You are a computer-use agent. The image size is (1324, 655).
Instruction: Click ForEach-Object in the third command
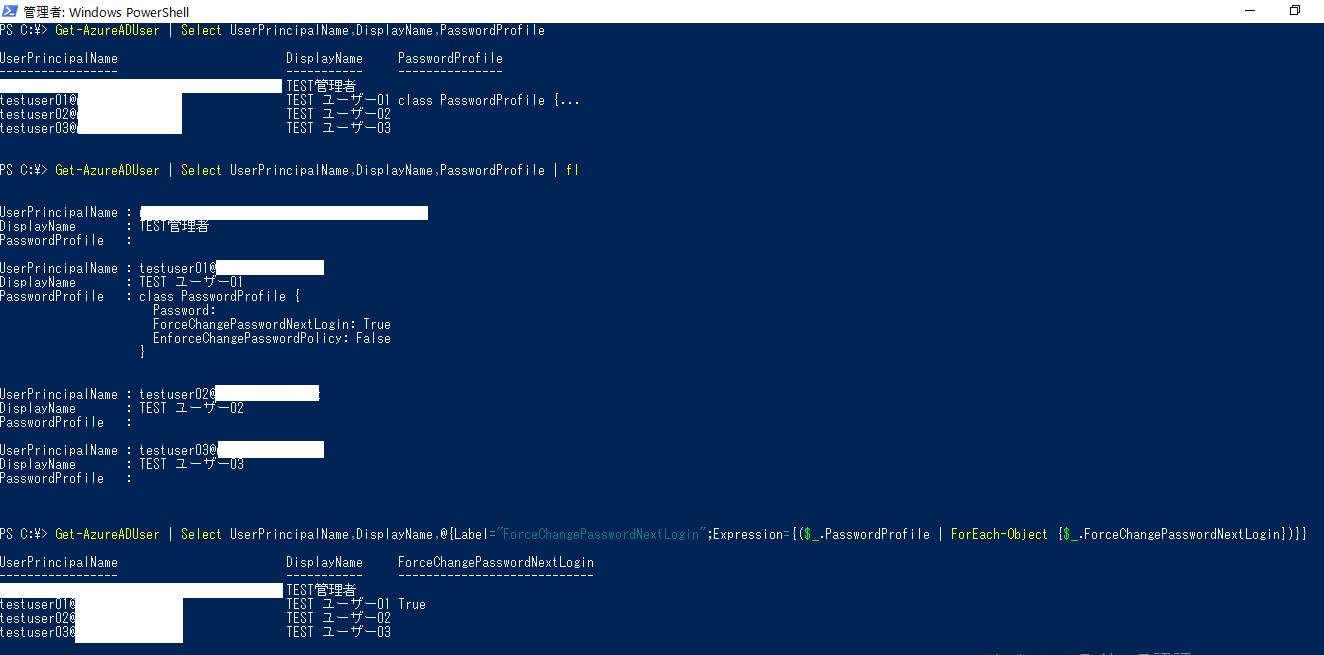coord(999,535)
